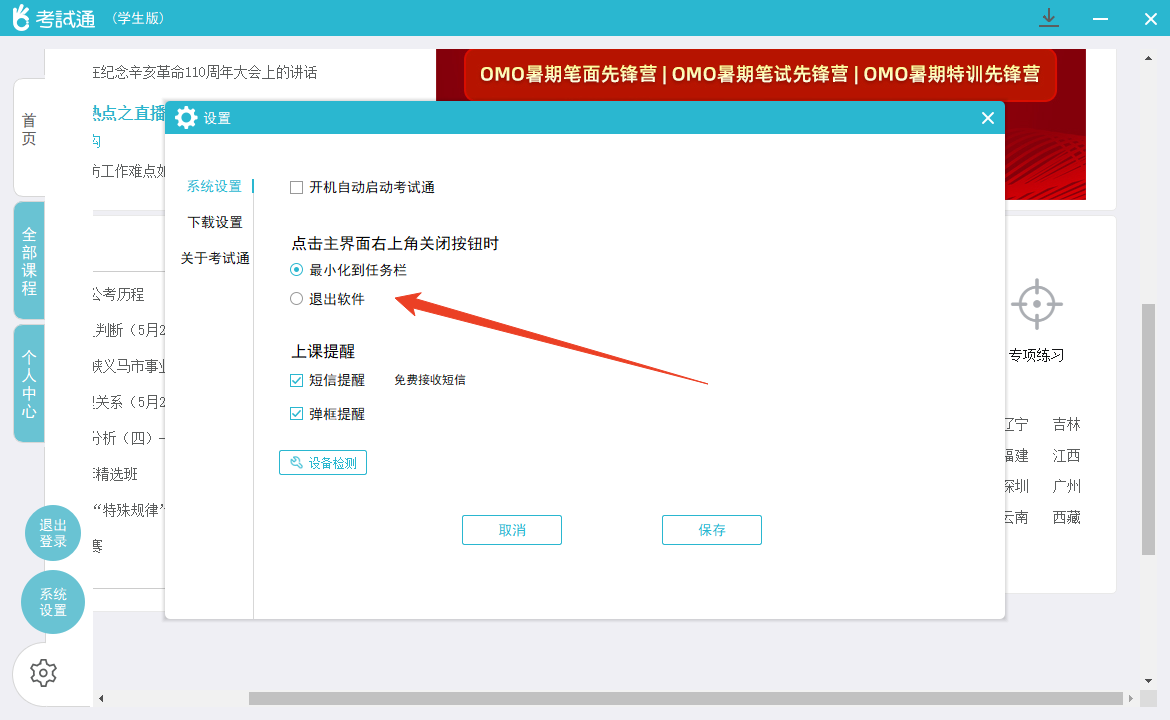
Task: Open the 考试通 app logo menu
Action: click(x=20, y=18)
